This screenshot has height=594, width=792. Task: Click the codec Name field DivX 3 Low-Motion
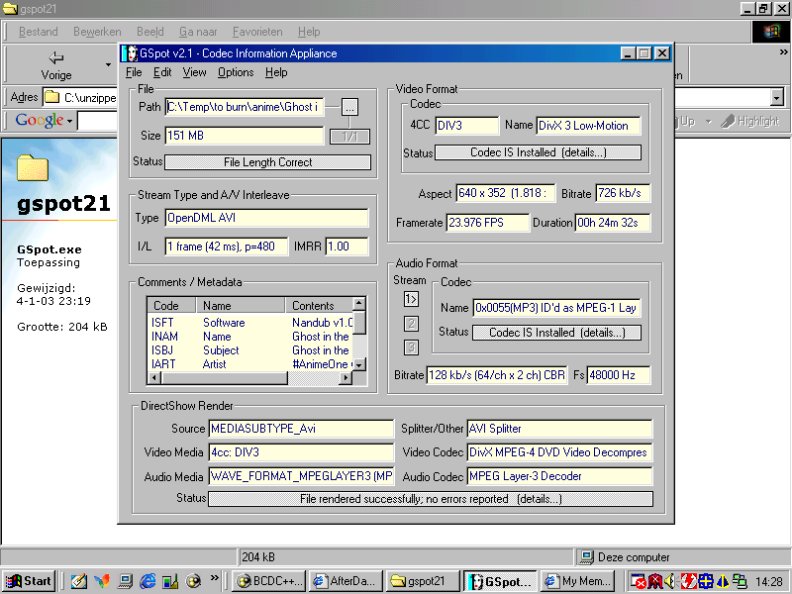coord(588,125)
